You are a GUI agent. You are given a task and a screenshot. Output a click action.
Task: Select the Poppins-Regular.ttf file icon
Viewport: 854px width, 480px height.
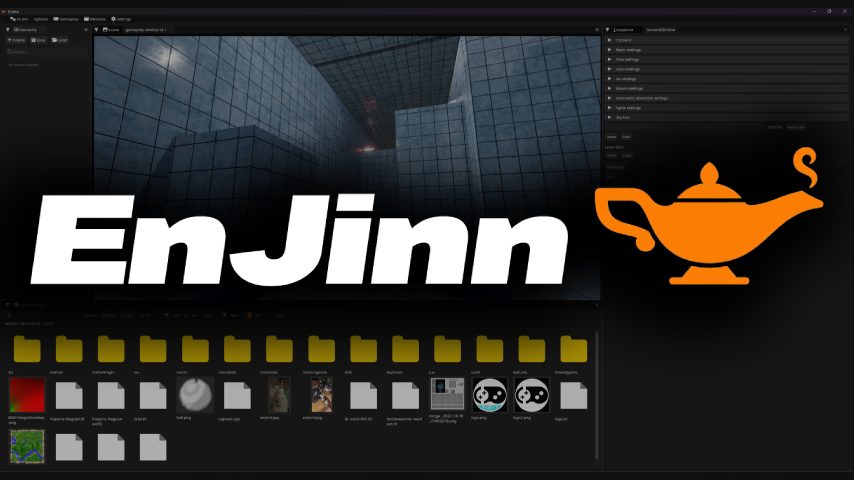coord(69,396)
